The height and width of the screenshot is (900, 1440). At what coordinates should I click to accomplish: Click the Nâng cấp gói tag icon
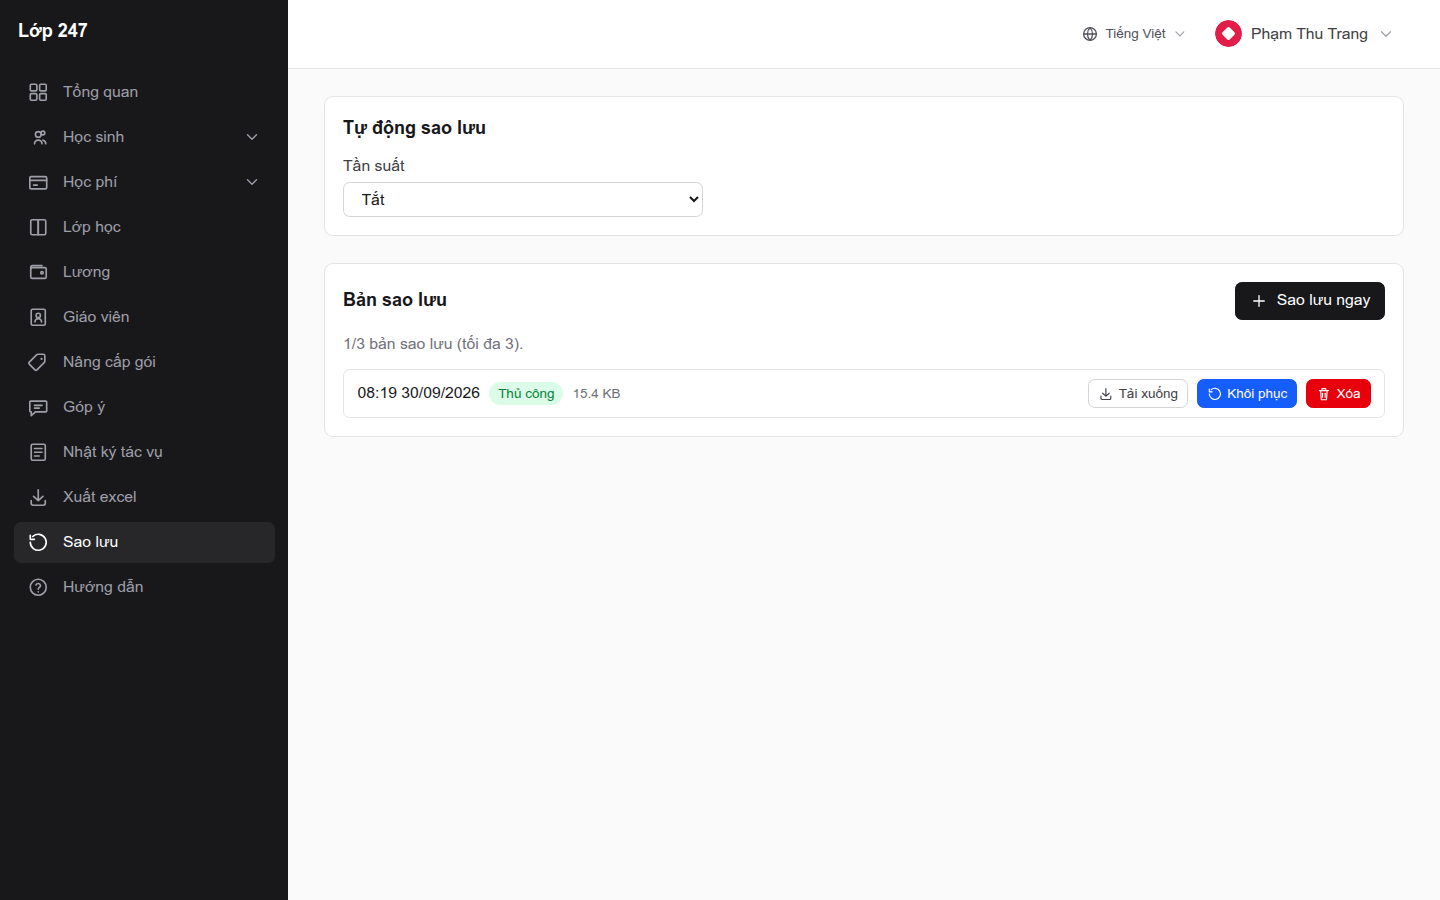point(38,362)
